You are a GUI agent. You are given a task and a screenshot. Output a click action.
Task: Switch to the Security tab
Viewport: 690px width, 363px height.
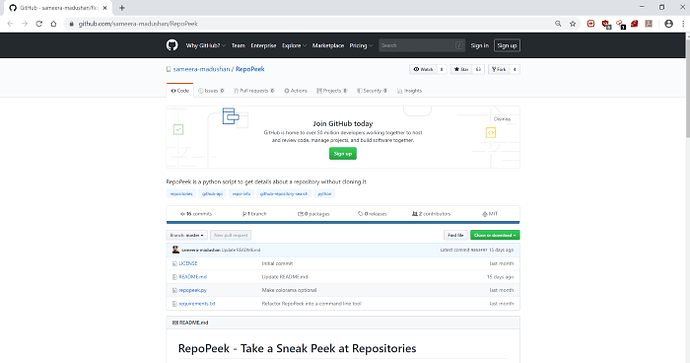coord(372,91)
